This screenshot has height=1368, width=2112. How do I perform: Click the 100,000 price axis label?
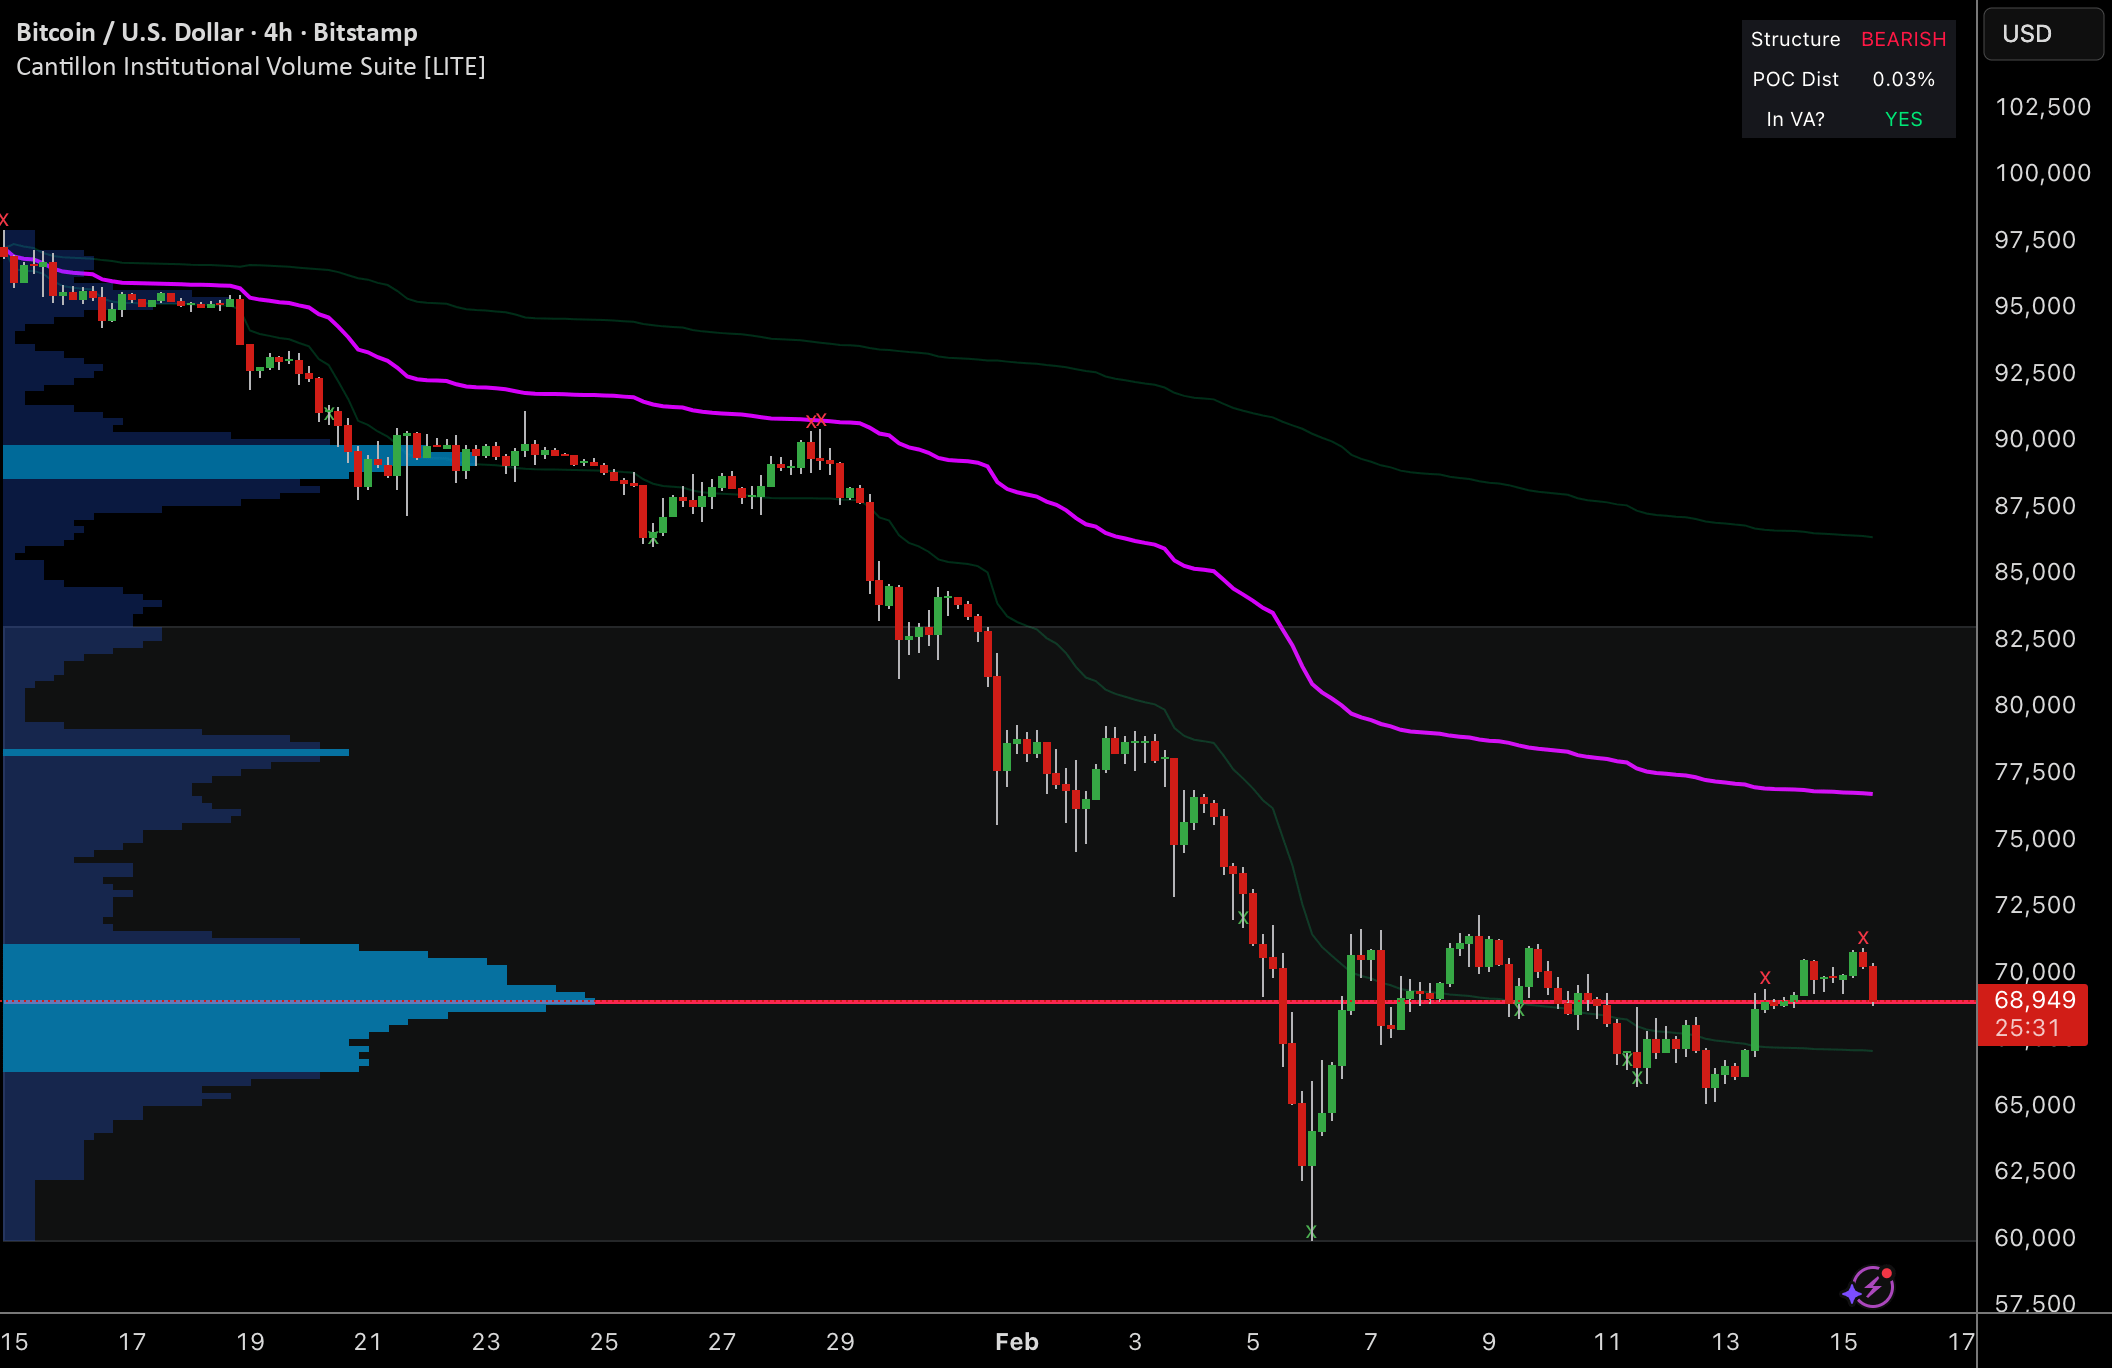pyautogui.click(x=2042, y=173)
